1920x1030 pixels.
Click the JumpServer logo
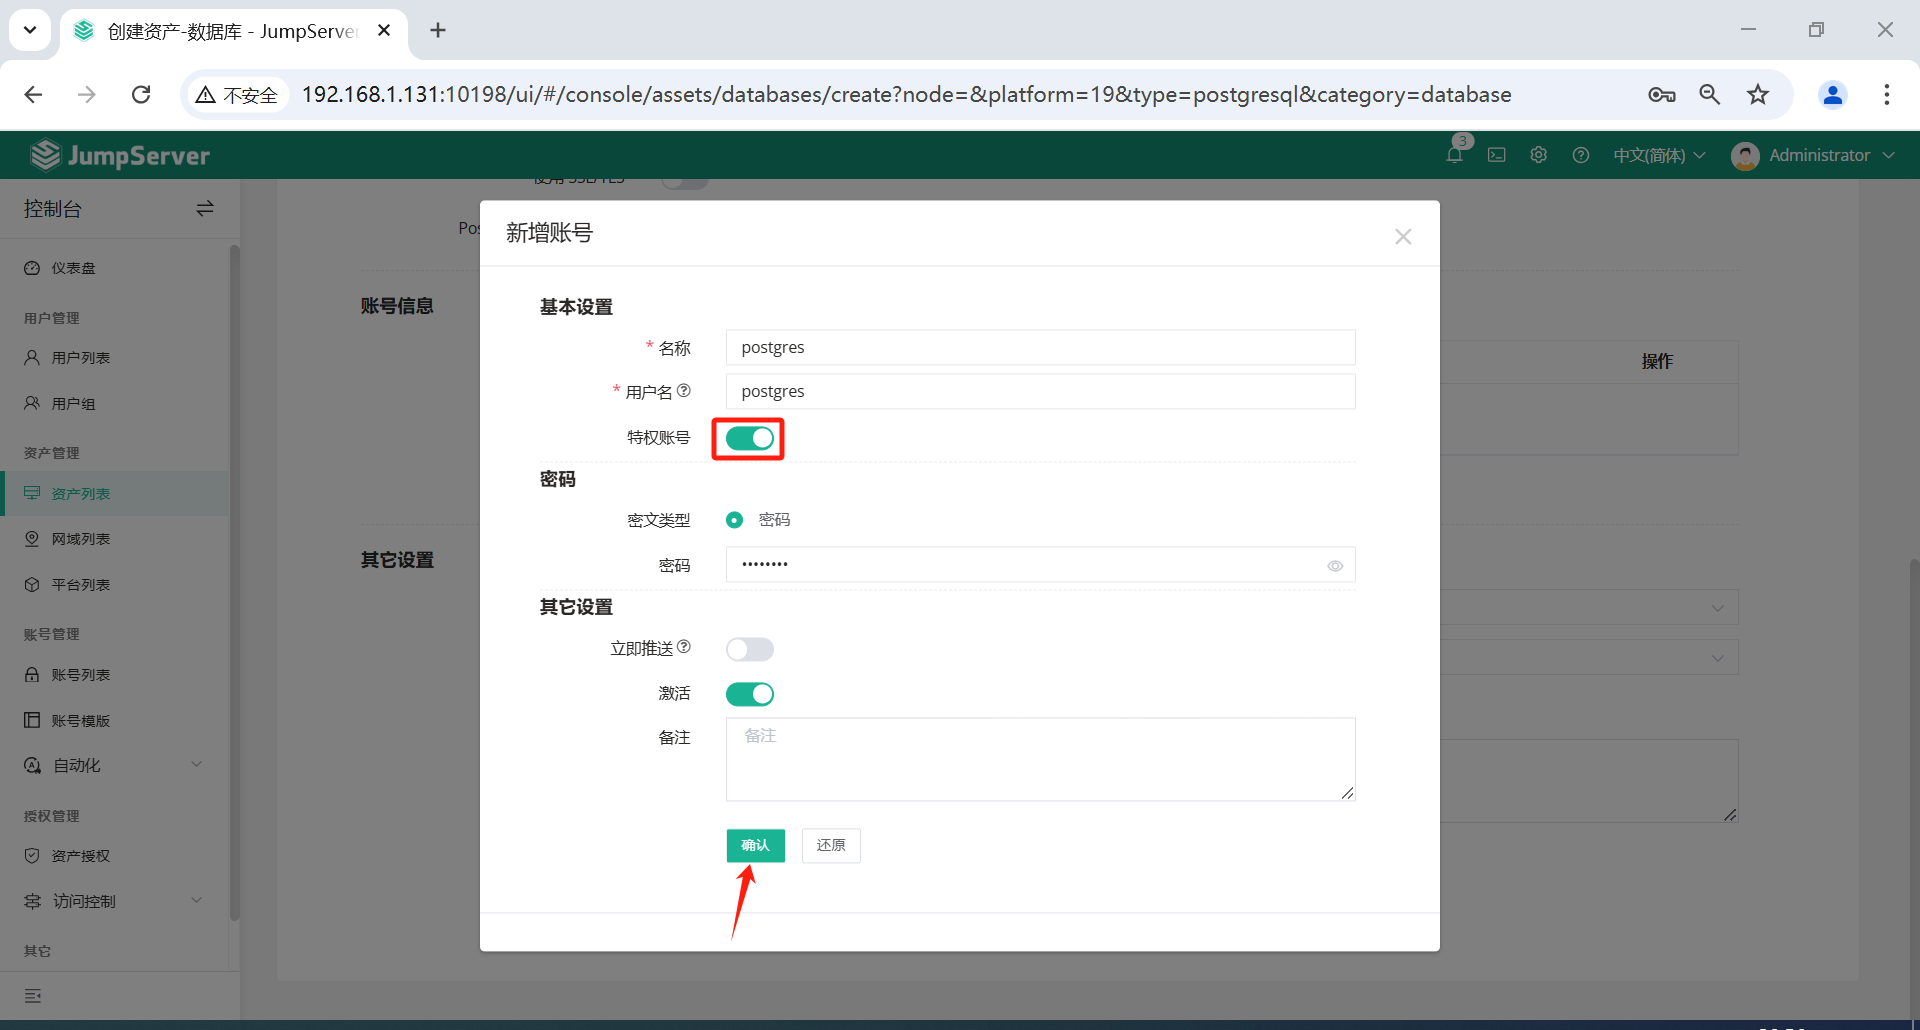120,155
